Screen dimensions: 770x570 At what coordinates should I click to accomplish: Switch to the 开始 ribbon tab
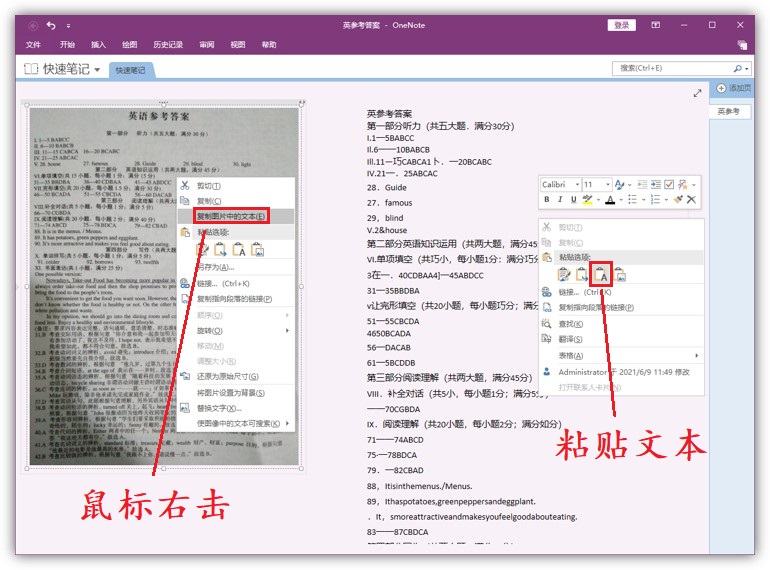pos(67,45)
